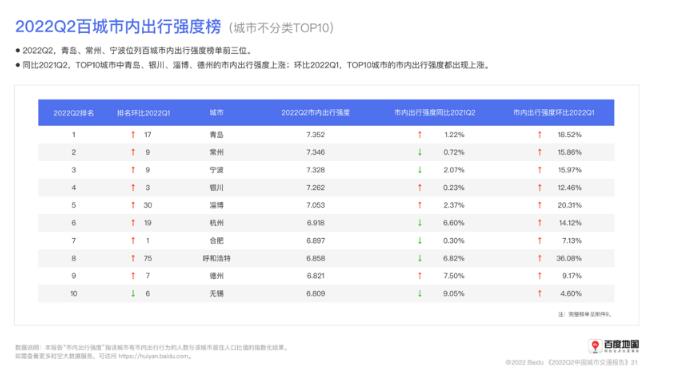Click red up arrow next to 2.37%

420,205
